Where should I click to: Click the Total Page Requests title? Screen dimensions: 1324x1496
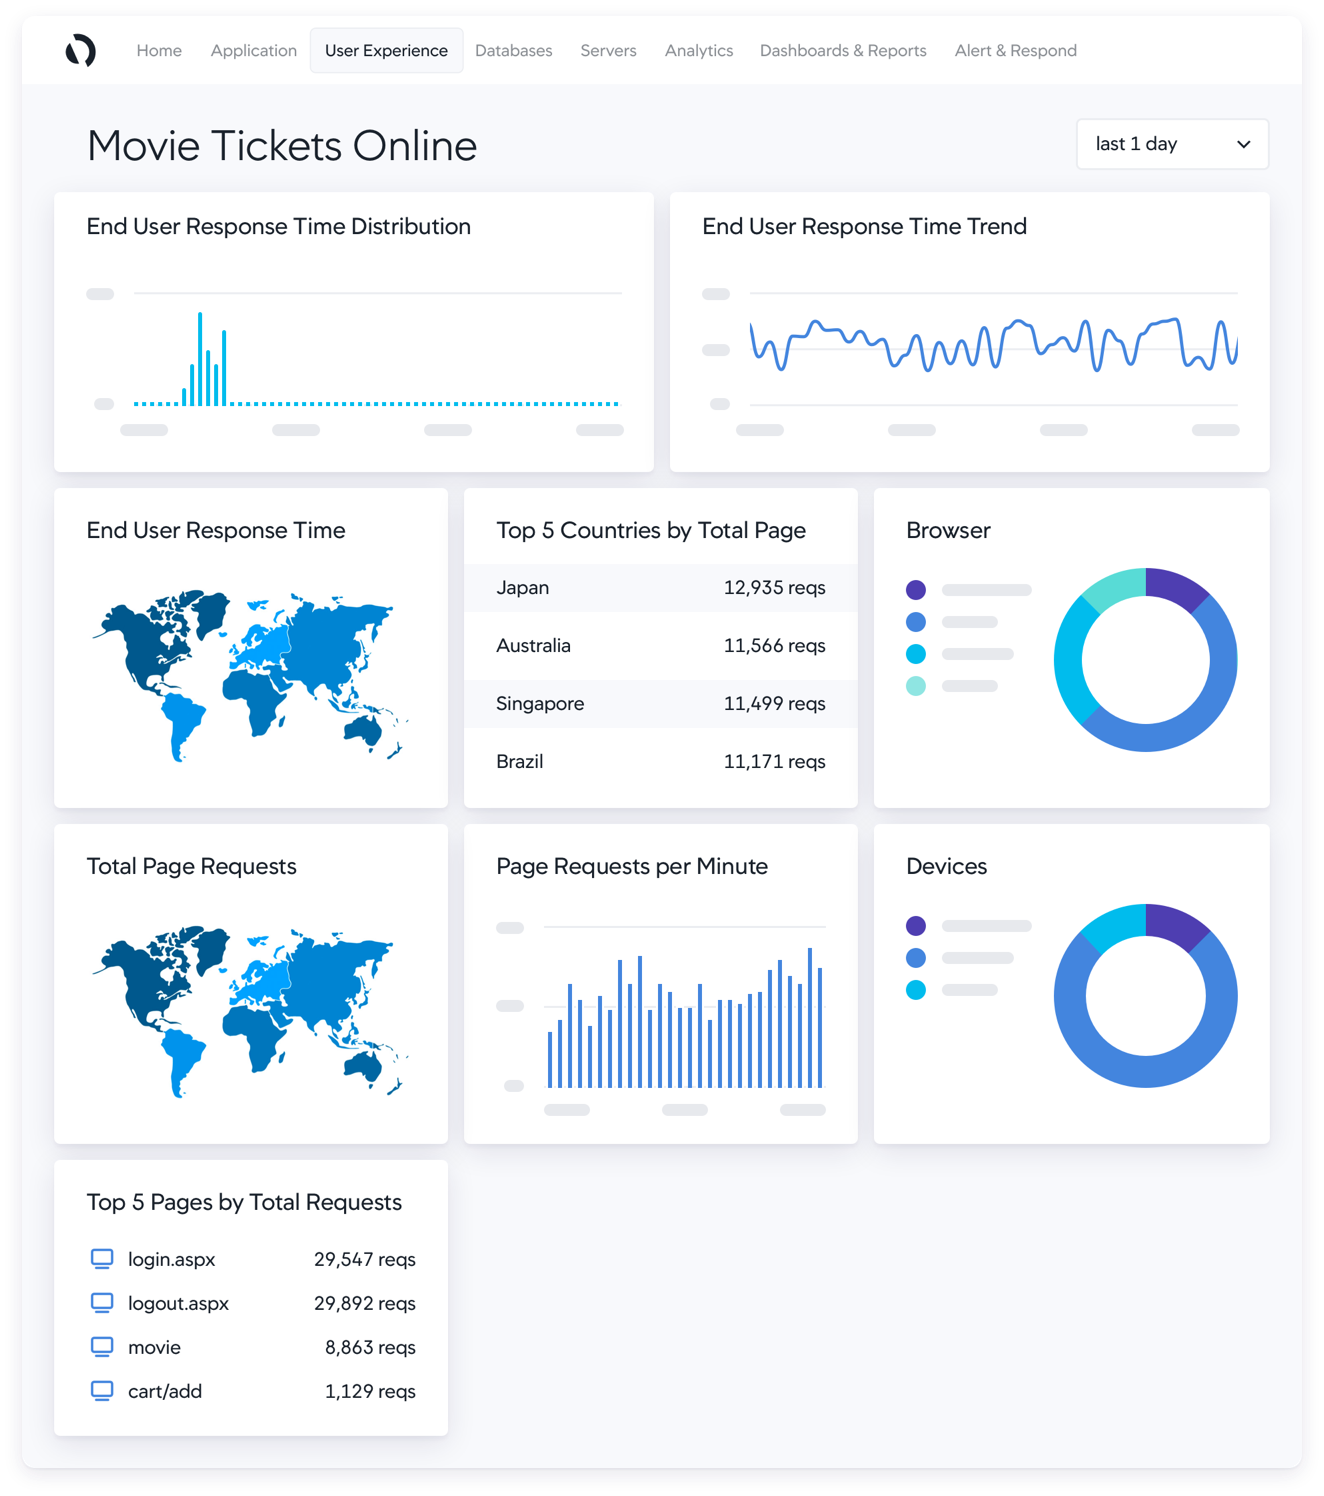tap(192, 867)
